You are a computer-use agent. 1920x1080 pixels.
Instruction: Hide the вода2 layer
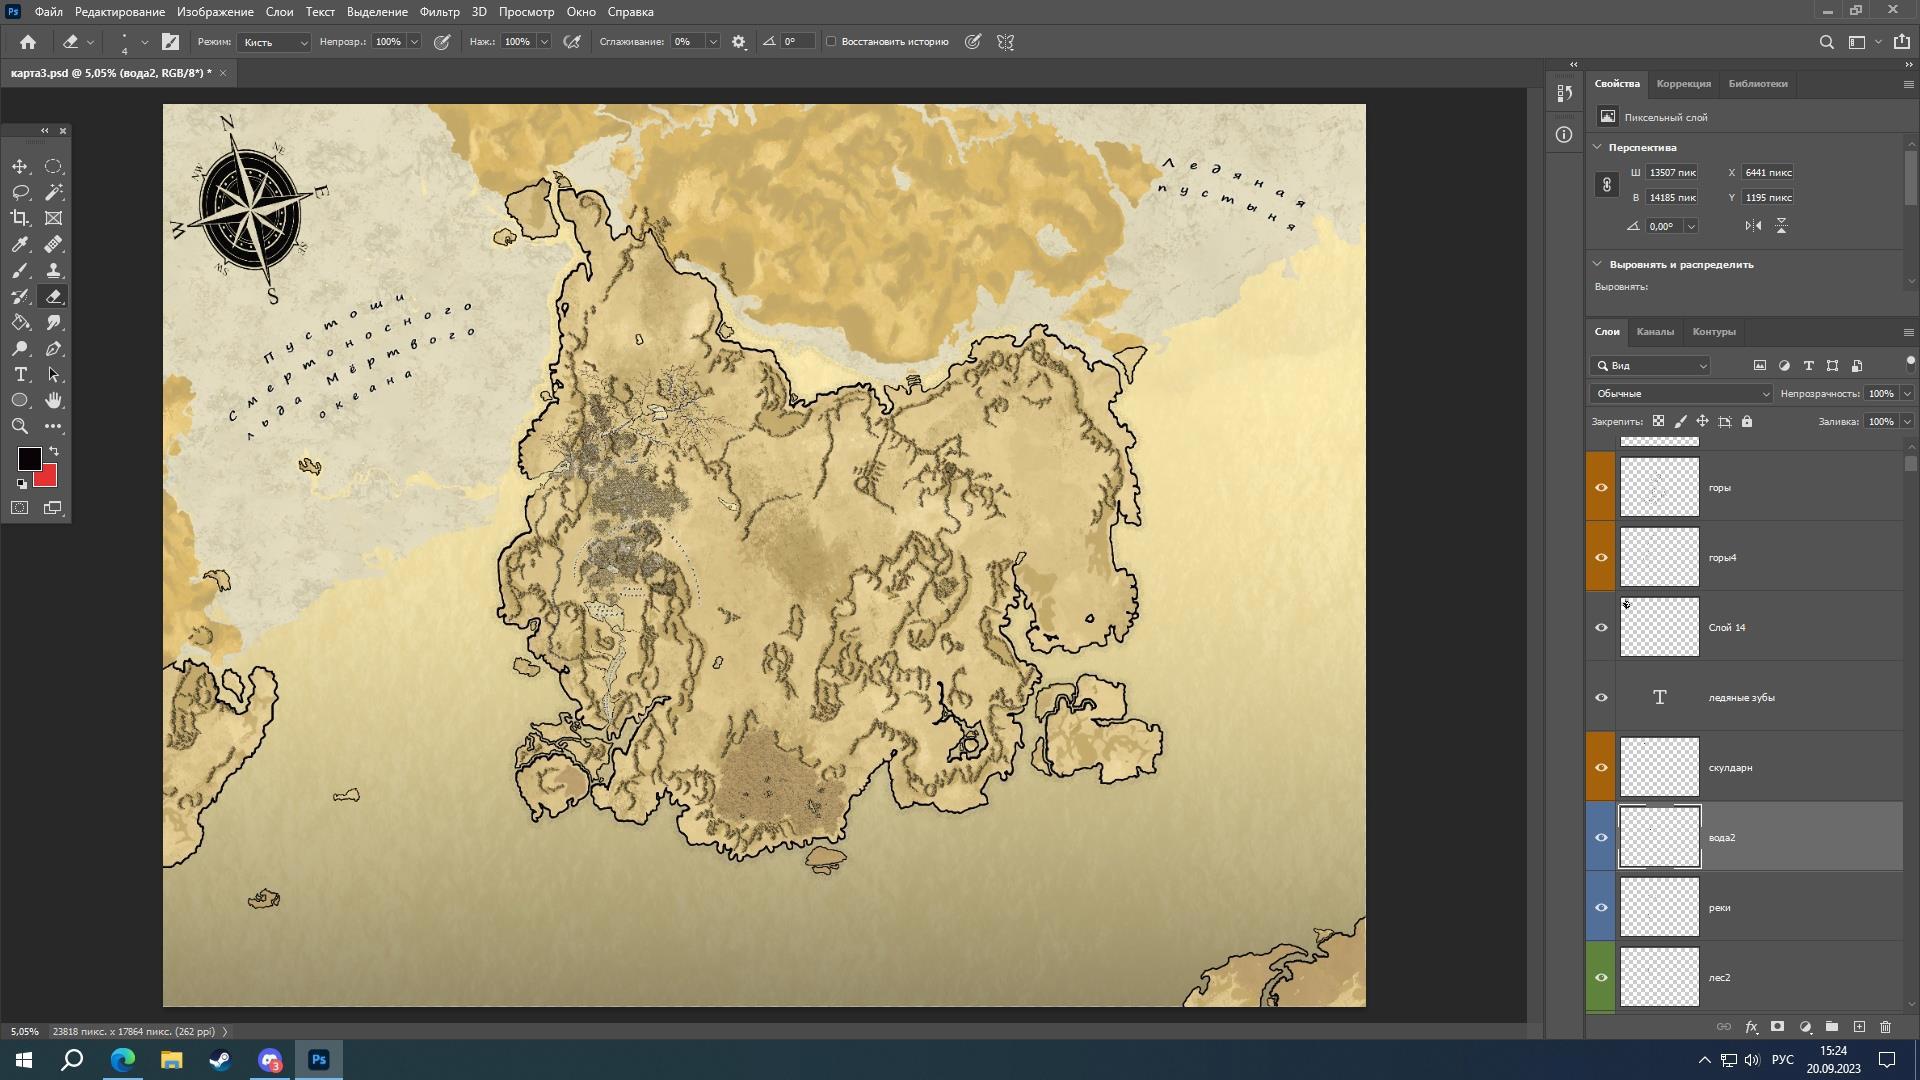(1601, 838)
